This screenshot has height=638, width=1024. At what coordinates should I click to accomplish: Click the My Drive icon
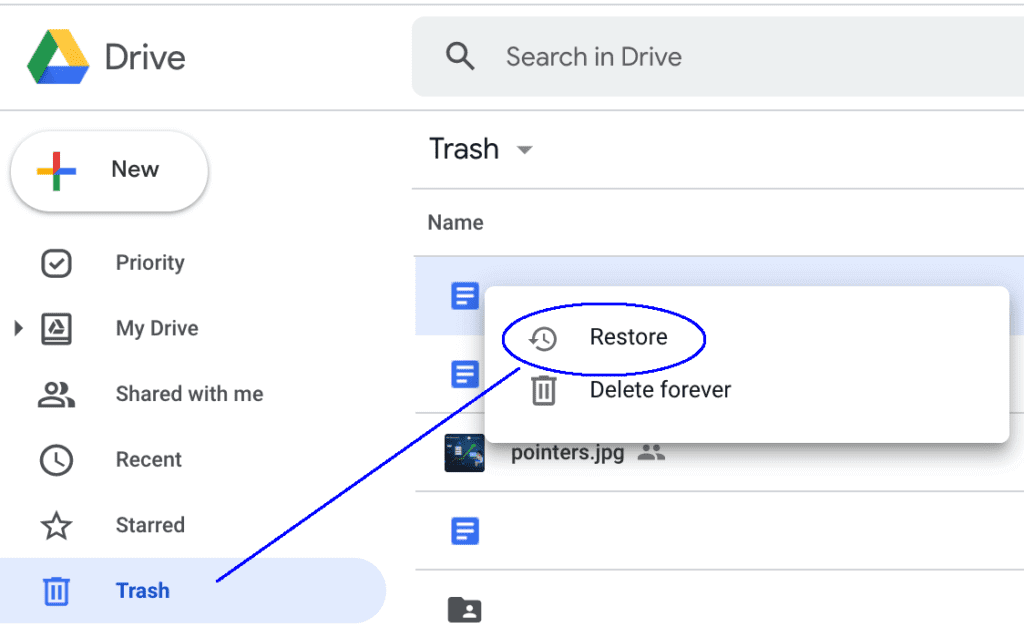[x=57, y=328]
